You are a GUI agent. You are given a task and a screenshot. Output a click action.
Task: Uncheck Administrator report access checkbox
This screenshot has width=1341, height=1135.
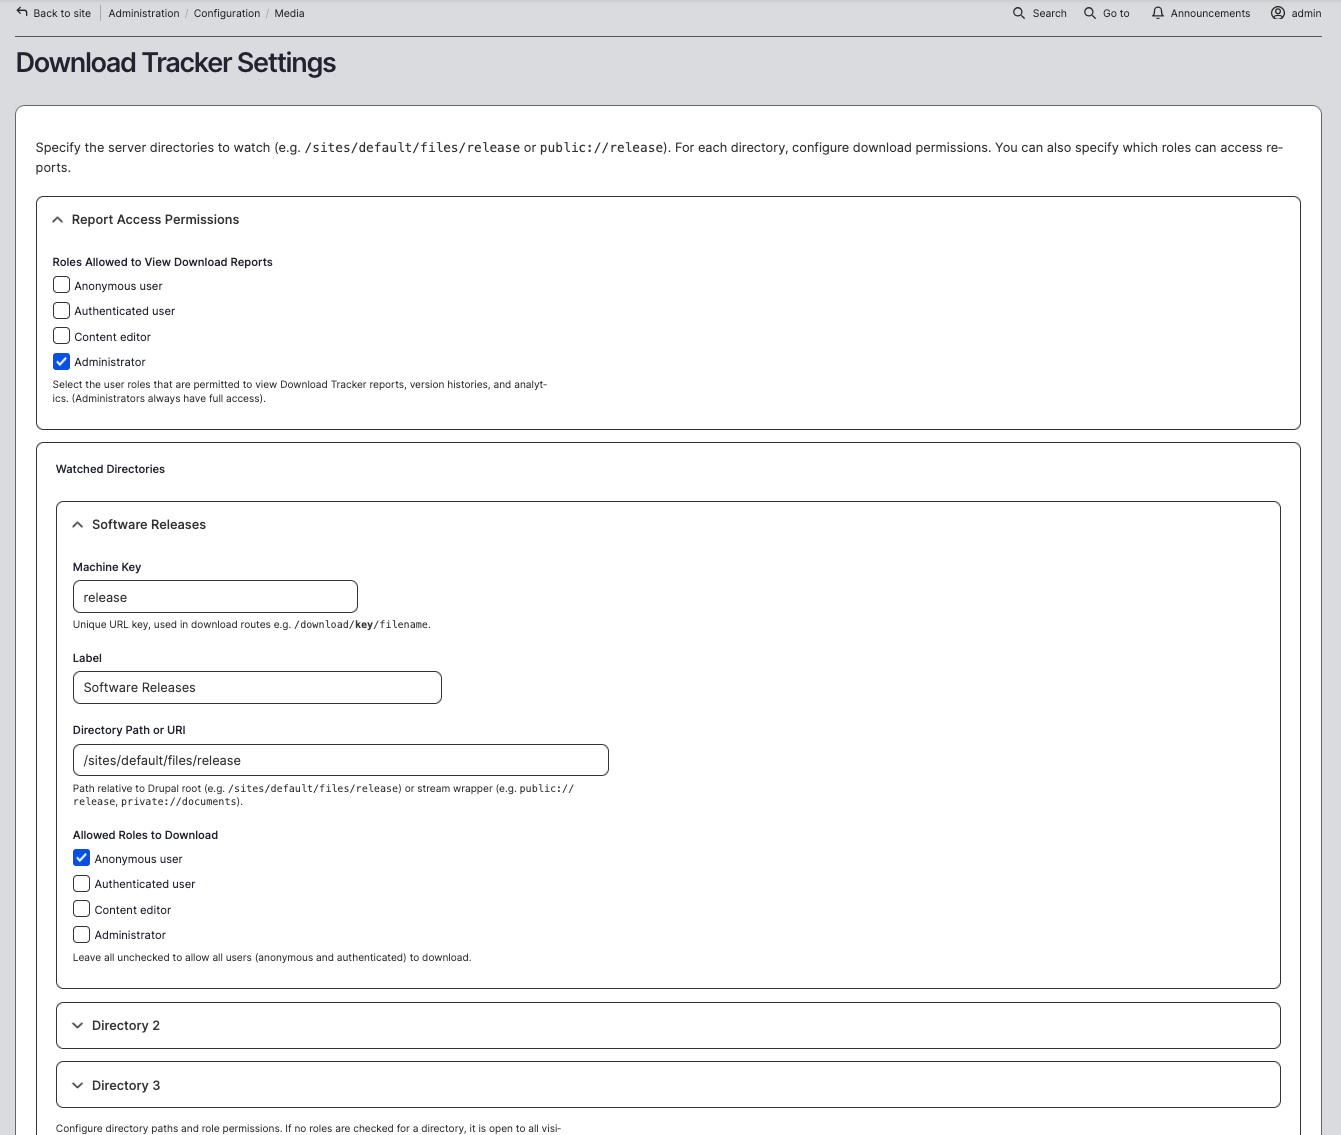point(61,362)
